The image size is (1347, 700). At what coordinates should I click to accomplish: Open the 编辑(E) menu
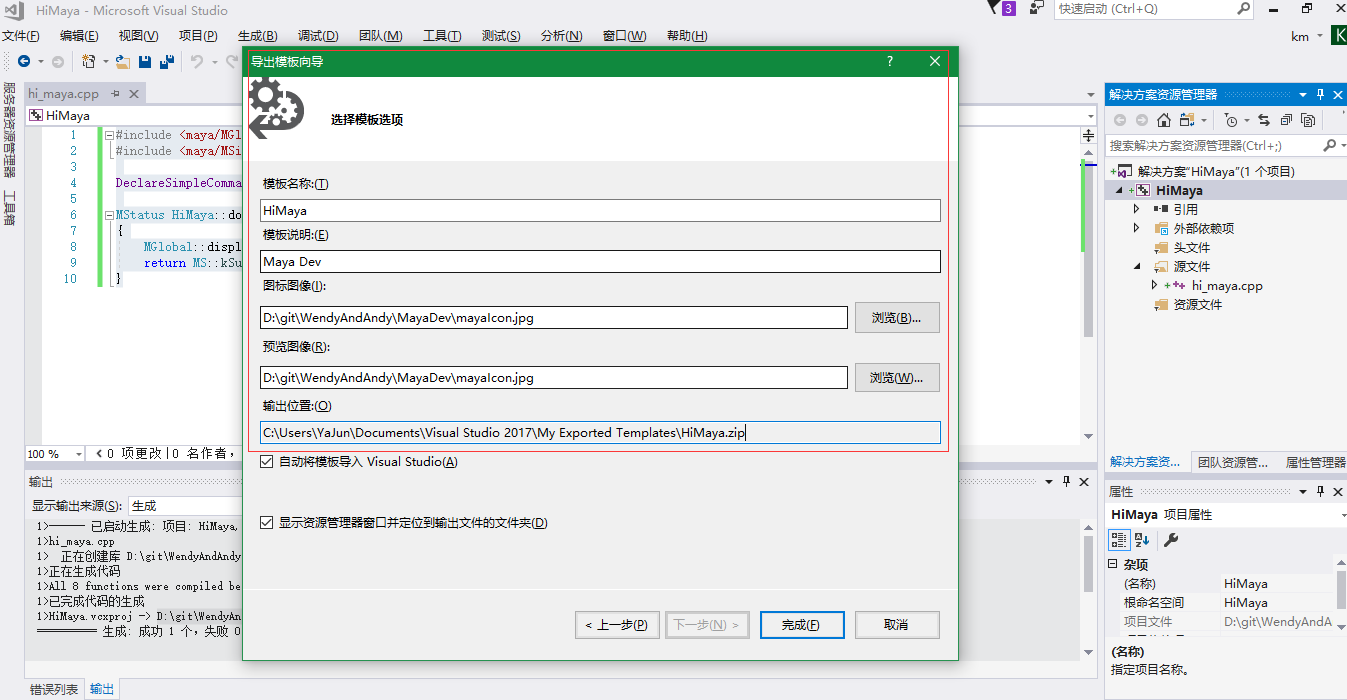(79, 36)
